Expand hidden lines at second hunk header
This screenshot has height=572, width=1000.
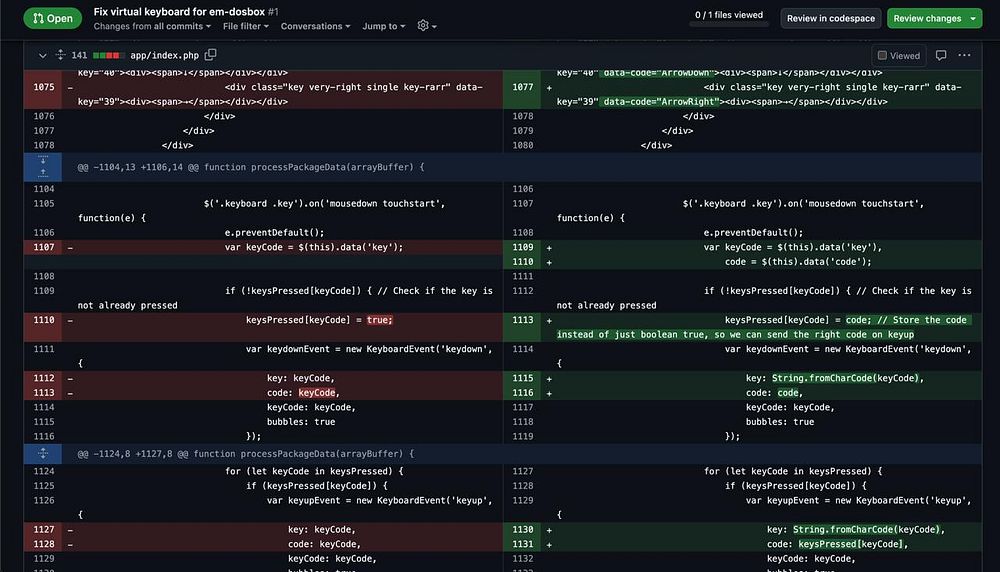point(42,453)
